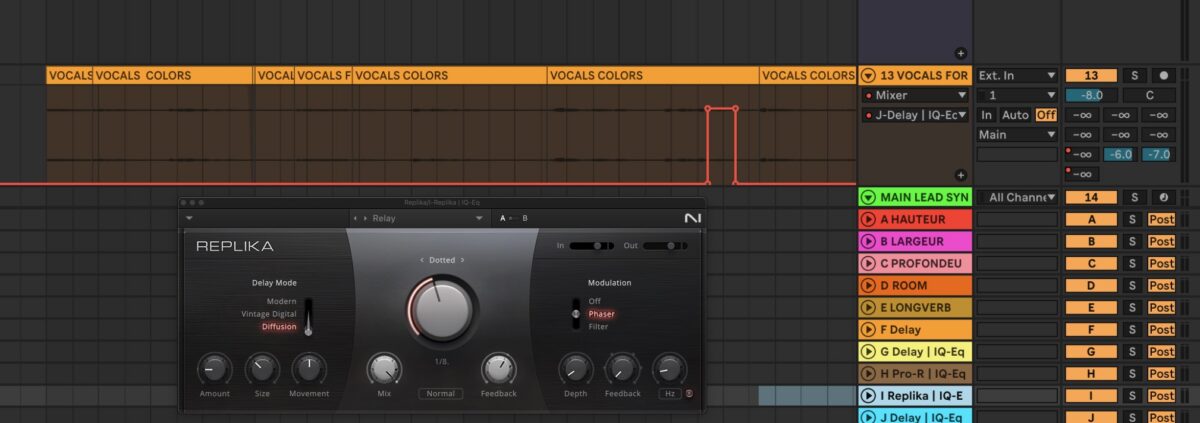Unfold the H Pro-R IQ-Eq return track
Viewport: 1200px width, 423px height.
(868, 373)
